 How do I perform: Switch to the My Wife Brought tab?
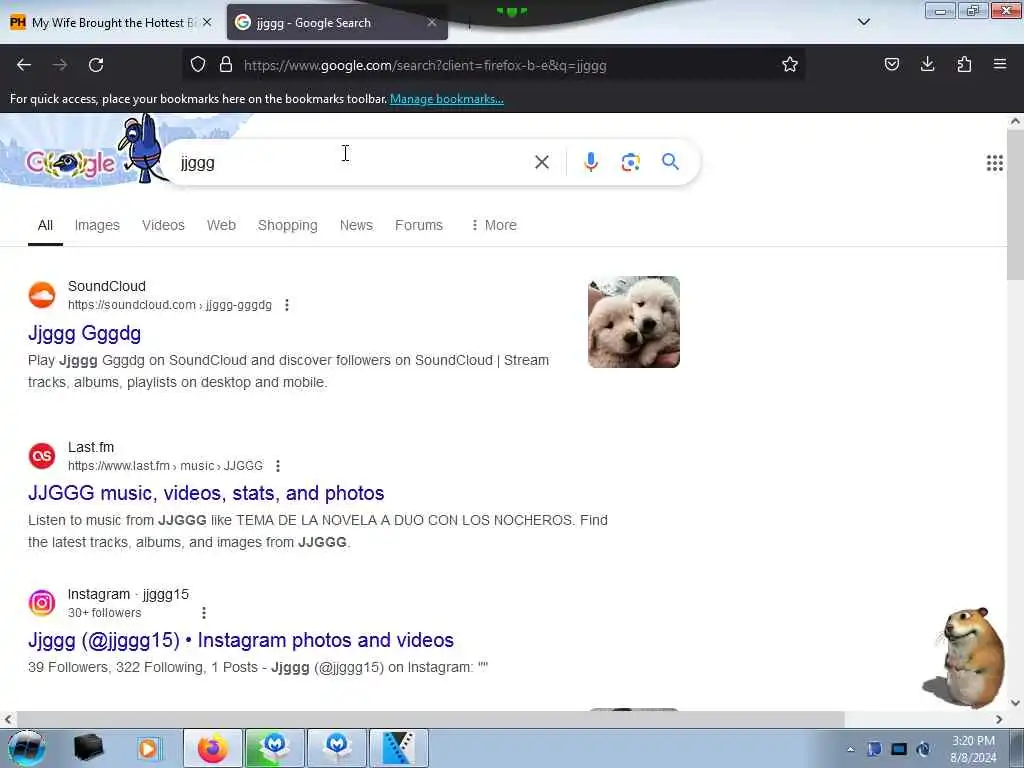tap(112, 22)
